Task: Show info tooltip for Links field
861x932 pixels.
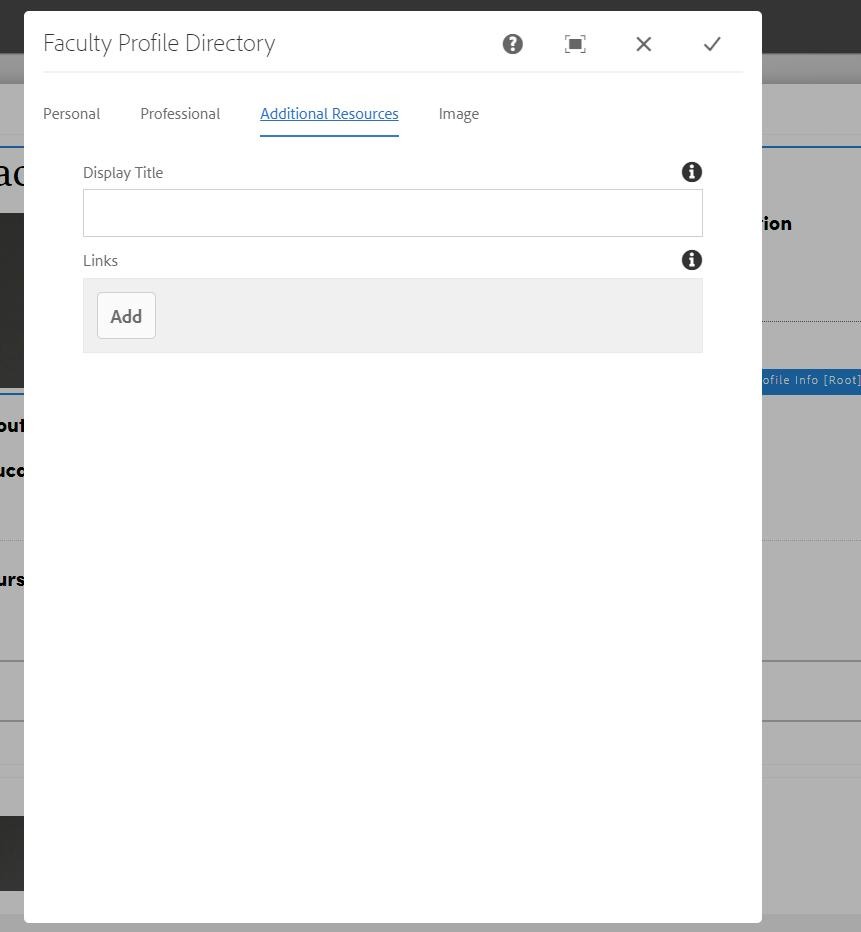Action: tap(691, 260)
